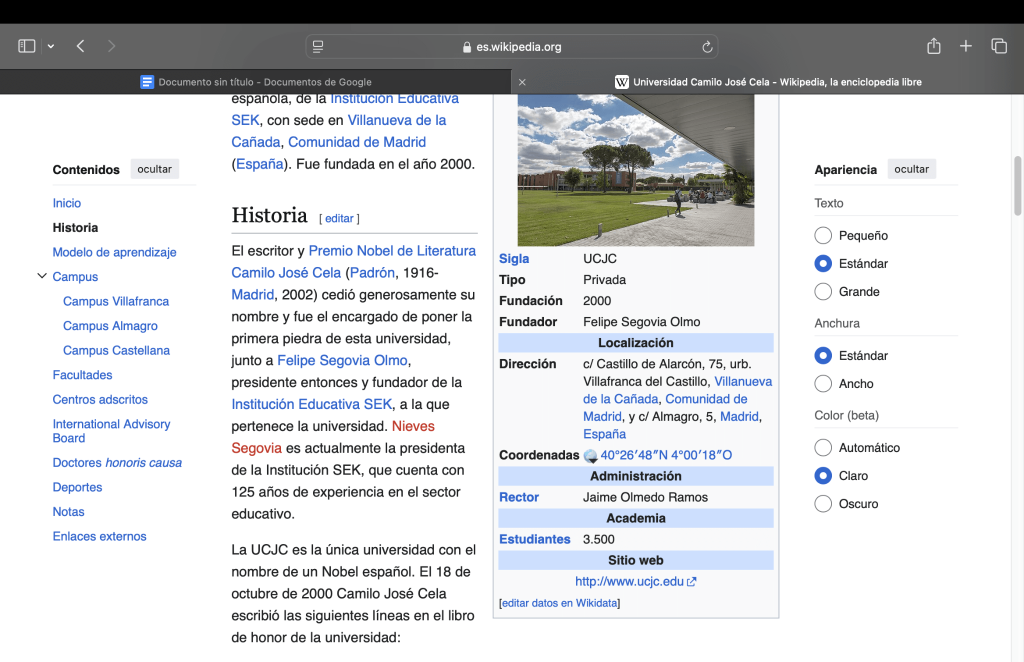Screen dimensions: 1024x662
Task: Go to Campus section in contents
Action: (x=75, y=277)
